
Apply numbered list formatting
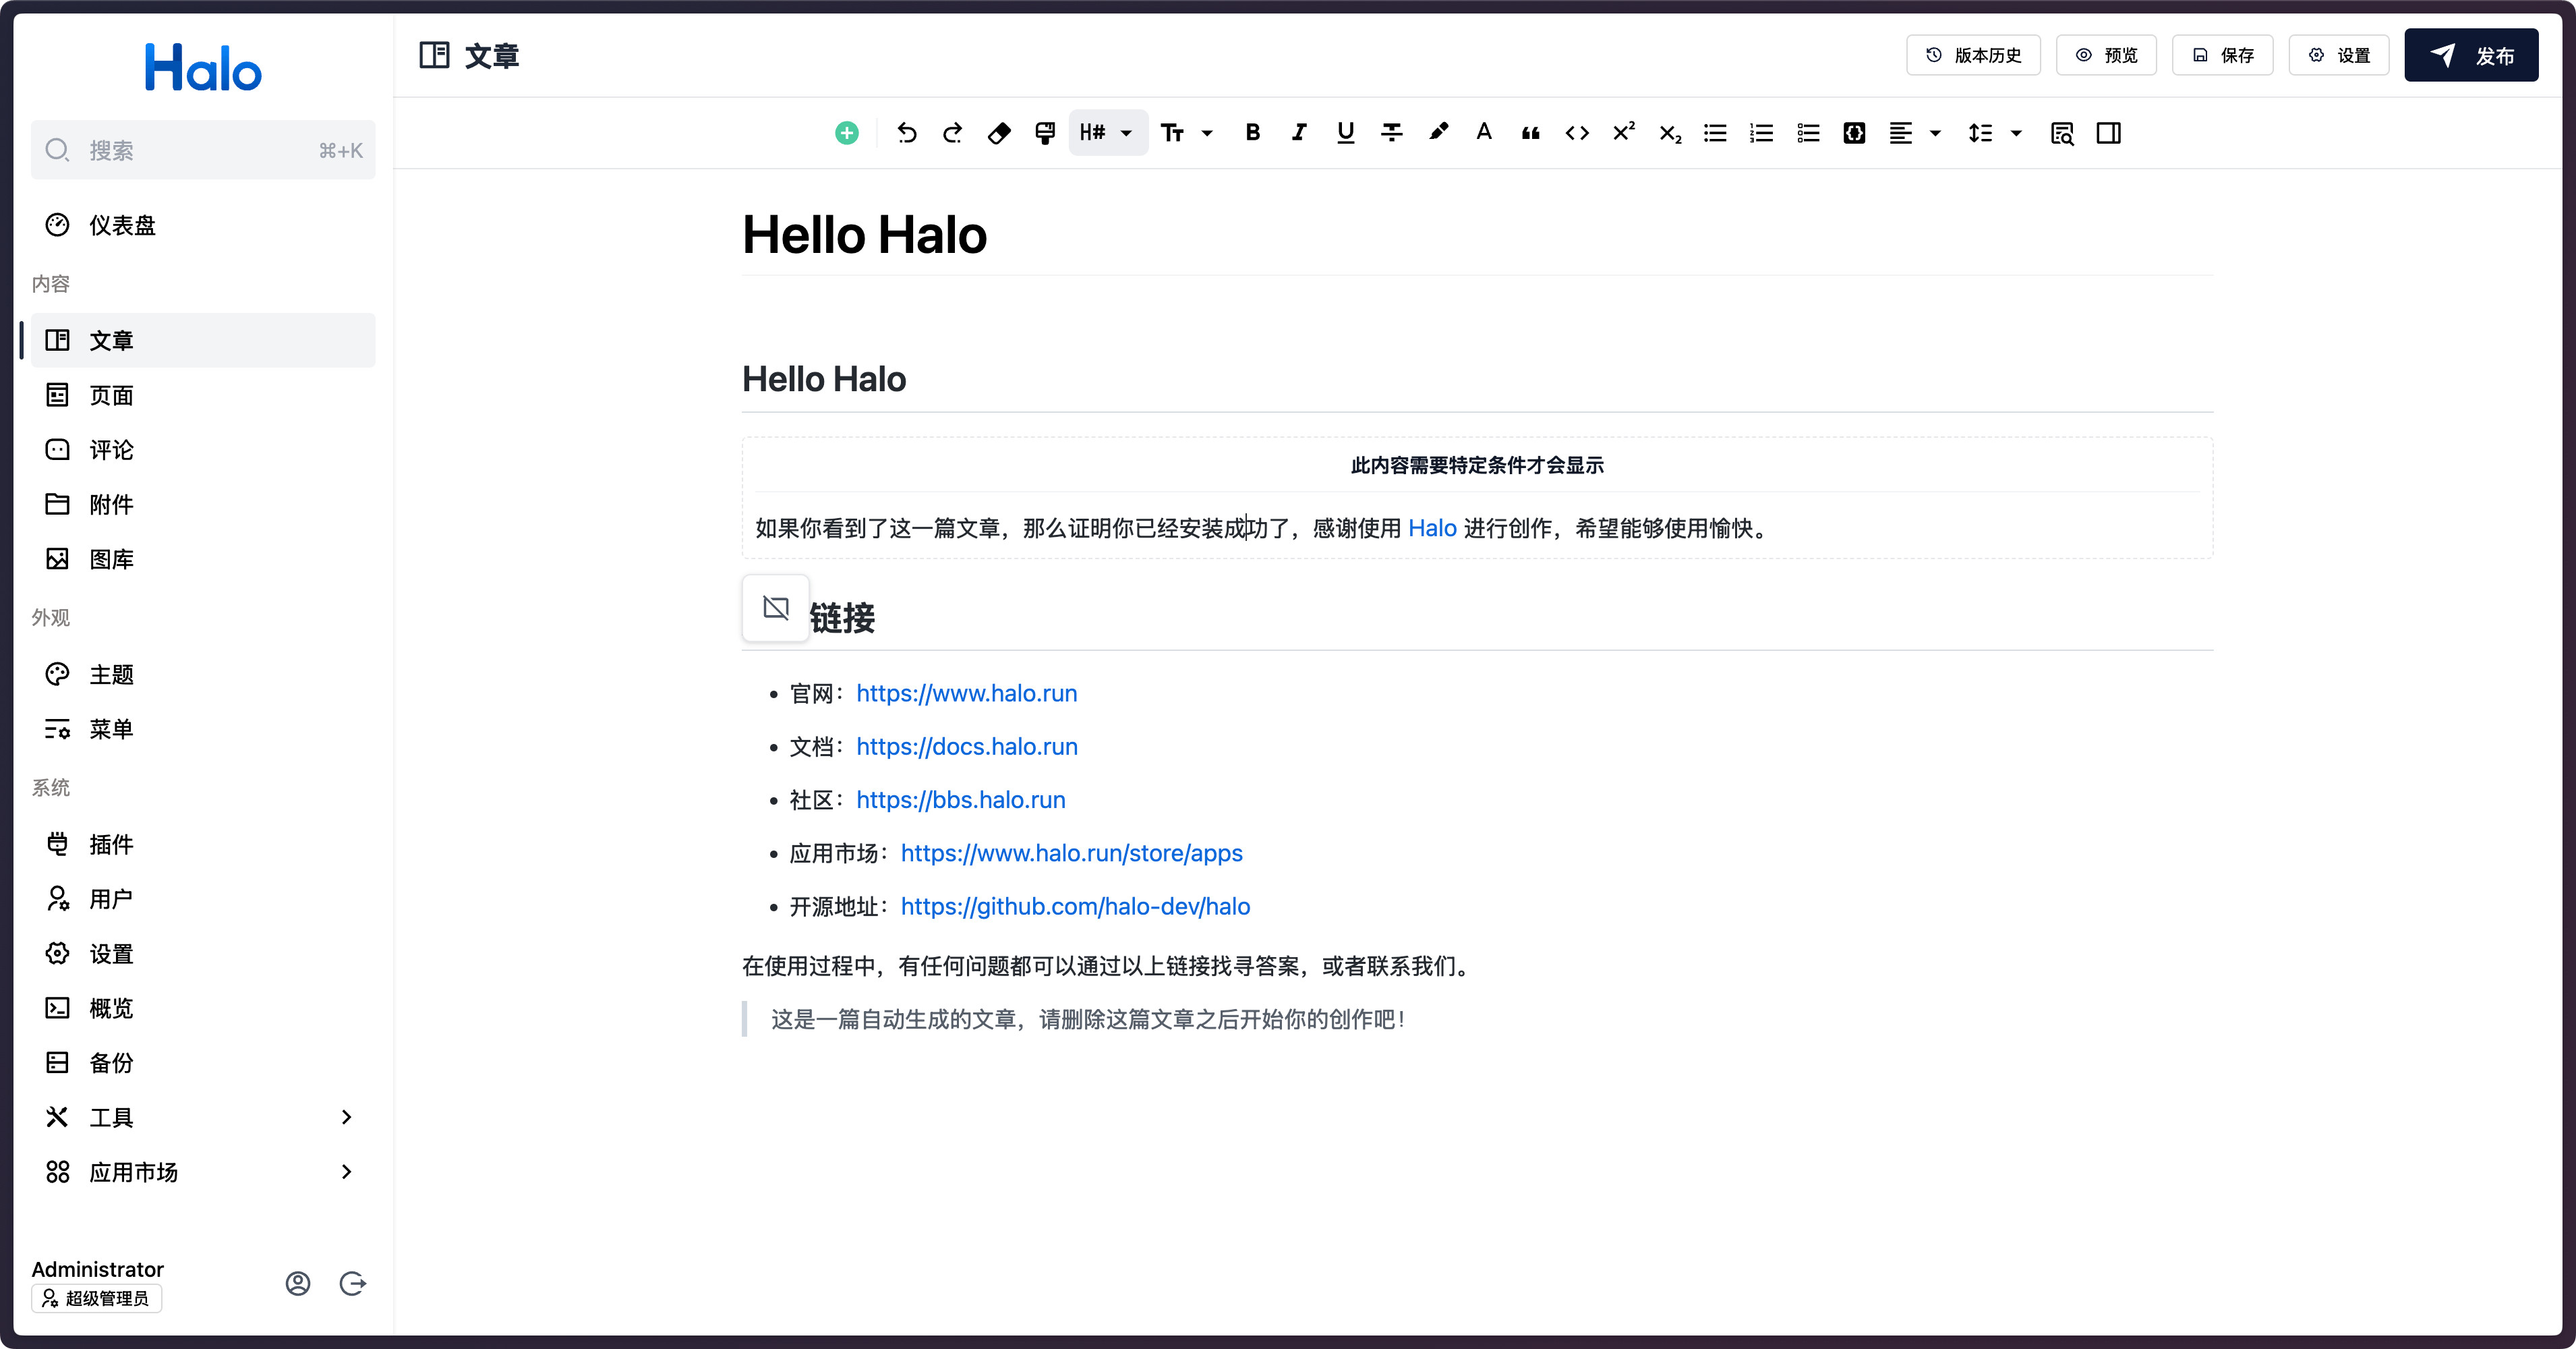(x=1762, y=133)
